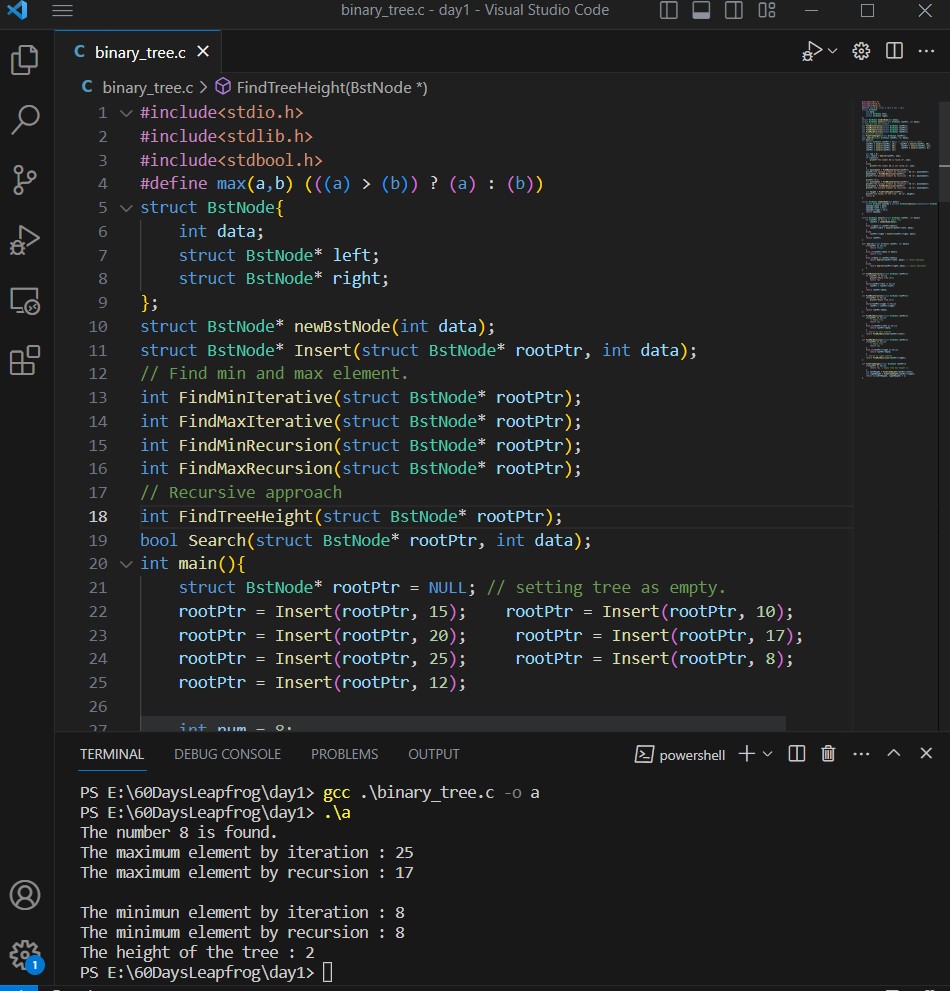This screenshot has width=950, height=991.
Task: Select the Run and Debug icon
Action: [x=24, y=240]
